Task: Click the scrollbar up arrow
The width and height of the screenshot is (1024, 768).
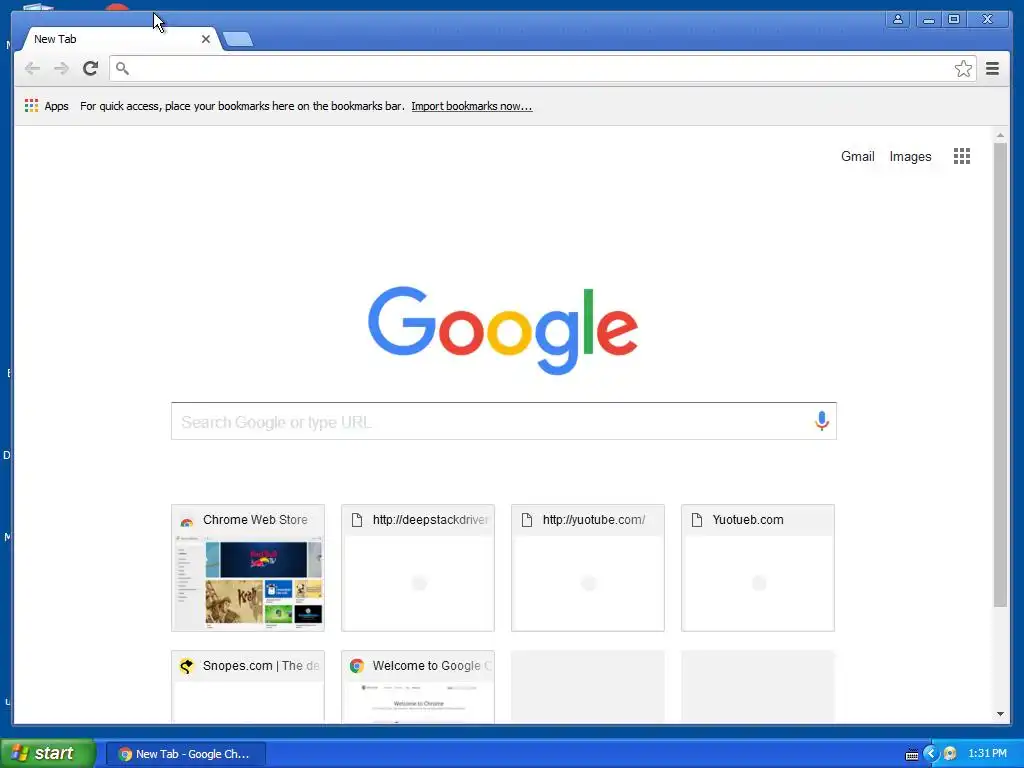Action: 1000,135
